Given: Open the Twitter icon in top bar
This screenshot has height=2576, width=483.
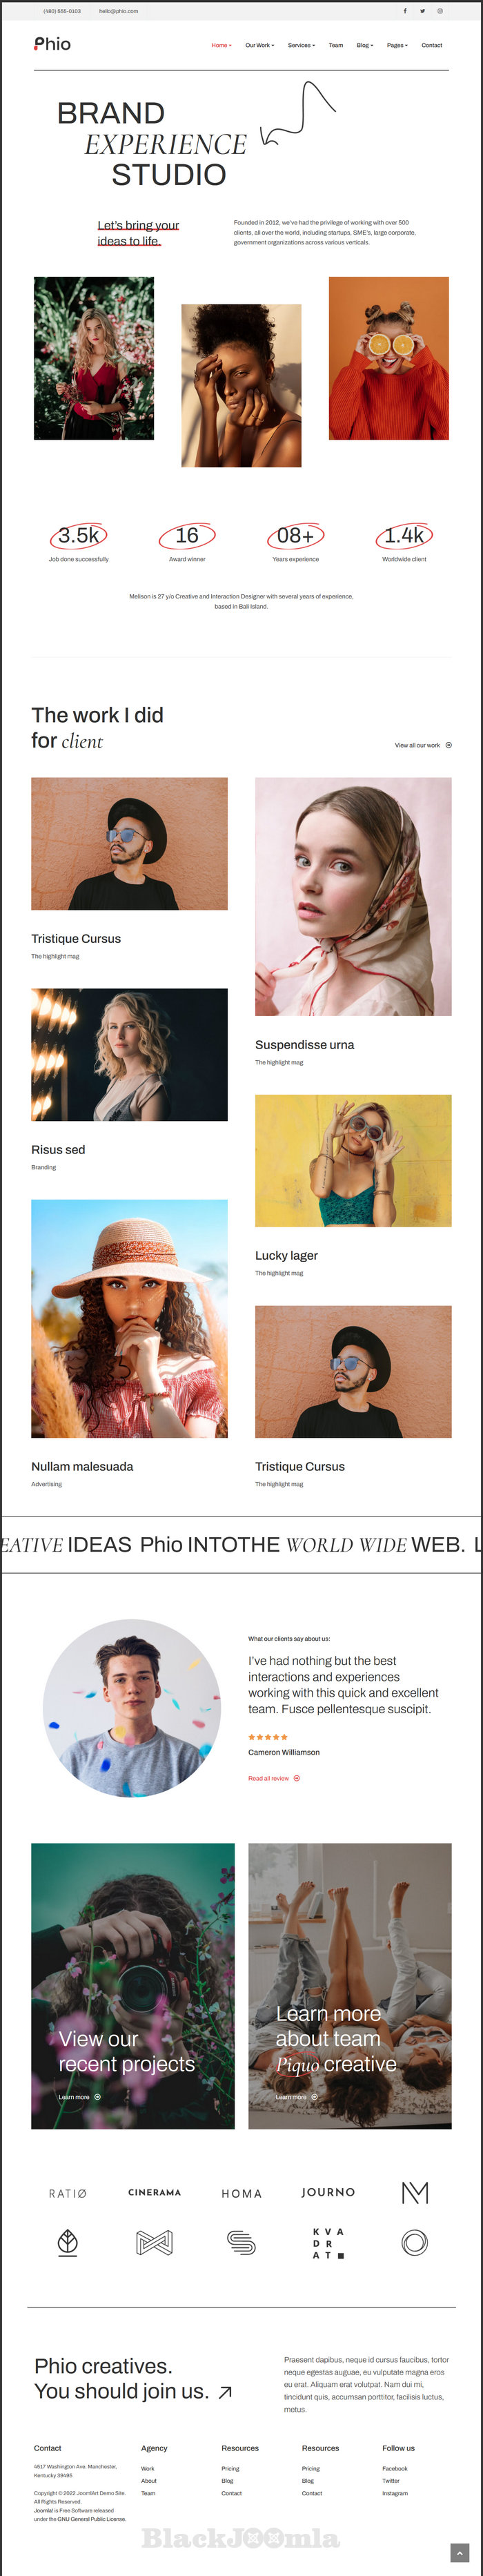Looking at the screenshot, I should 422,11.
